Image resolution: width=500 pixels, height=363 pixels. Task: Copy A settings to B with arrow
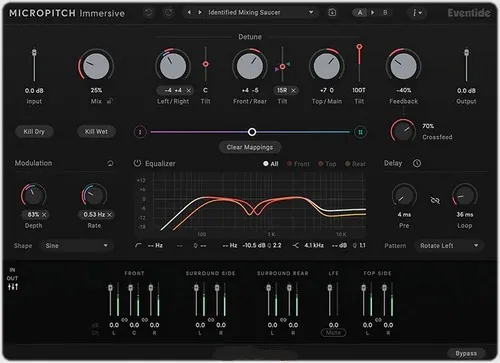(373, 13)
